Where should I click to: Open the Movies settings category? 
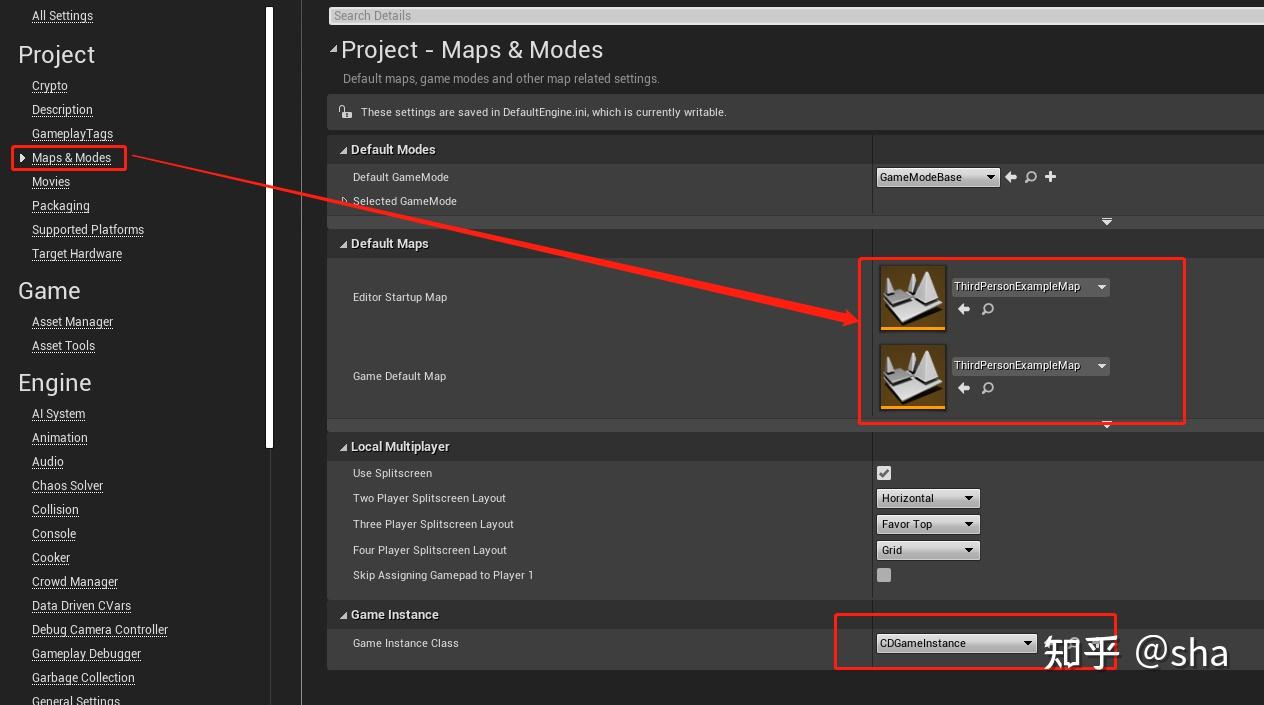coord(50,181)
